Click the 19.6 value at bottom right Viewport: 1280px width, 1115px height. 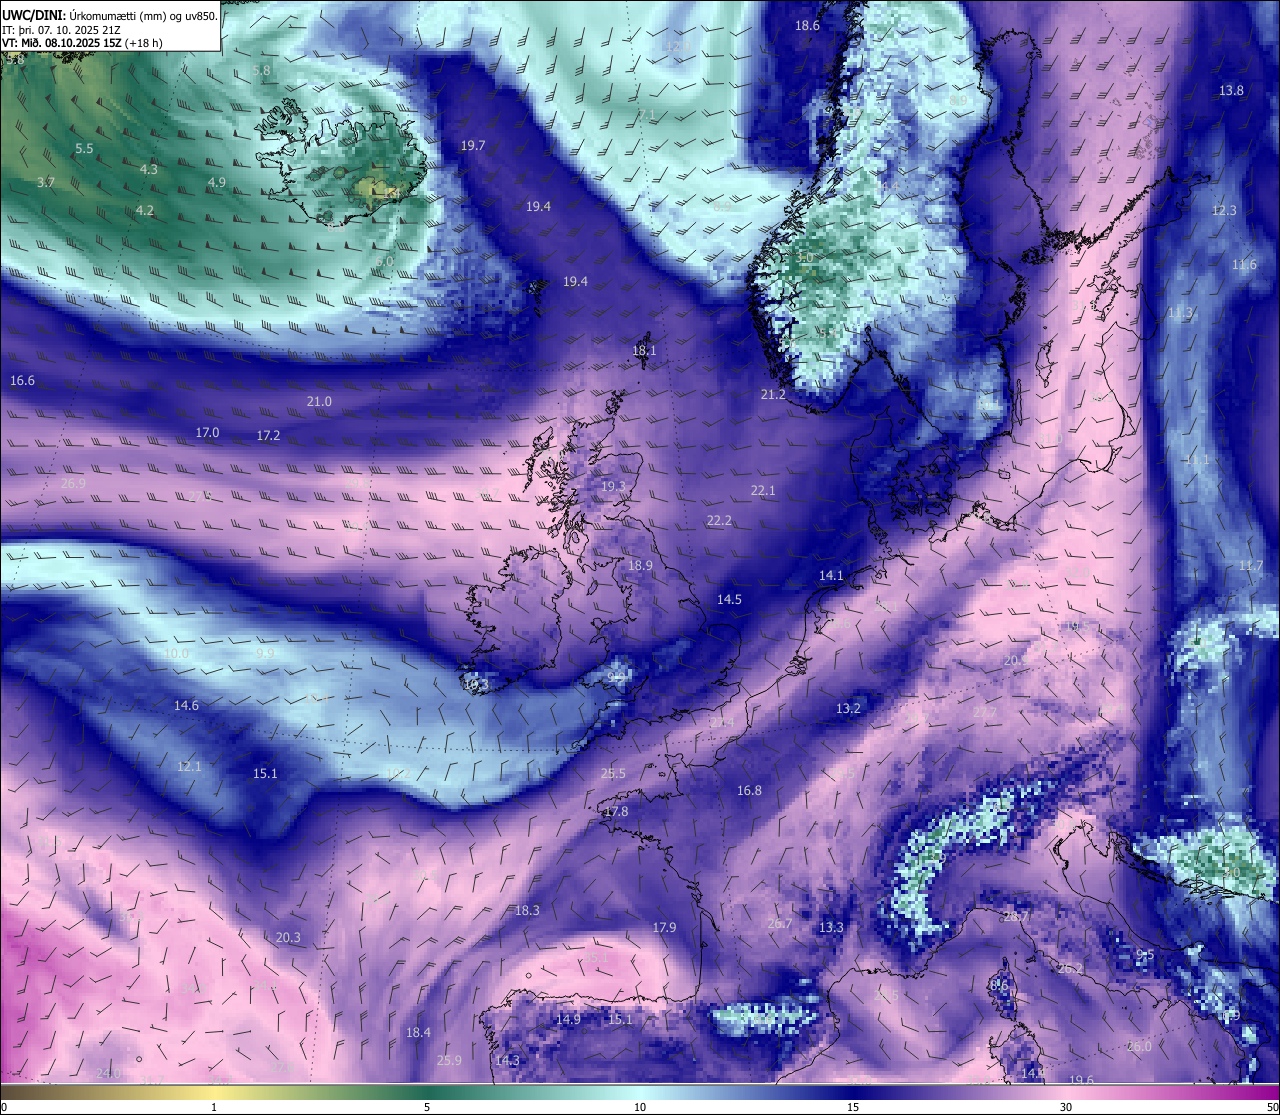point(1081,1081)
